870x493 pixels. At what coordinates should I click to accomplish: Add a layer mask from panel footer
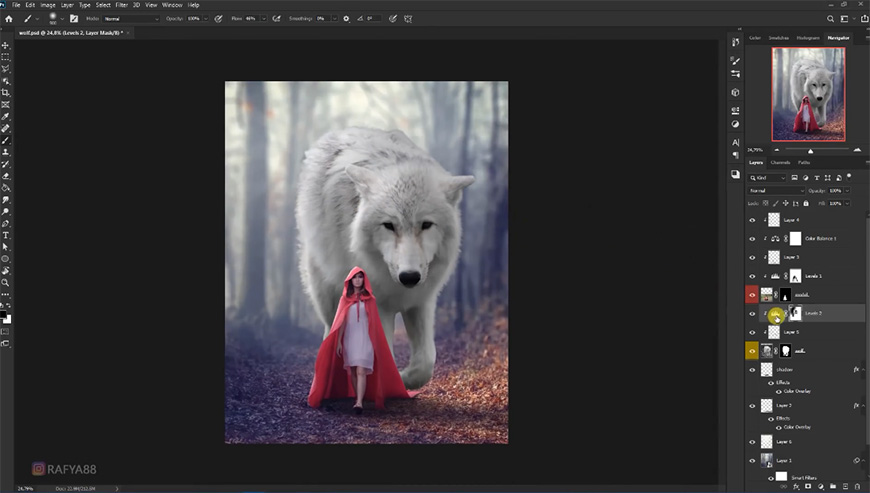pos(808,486)
